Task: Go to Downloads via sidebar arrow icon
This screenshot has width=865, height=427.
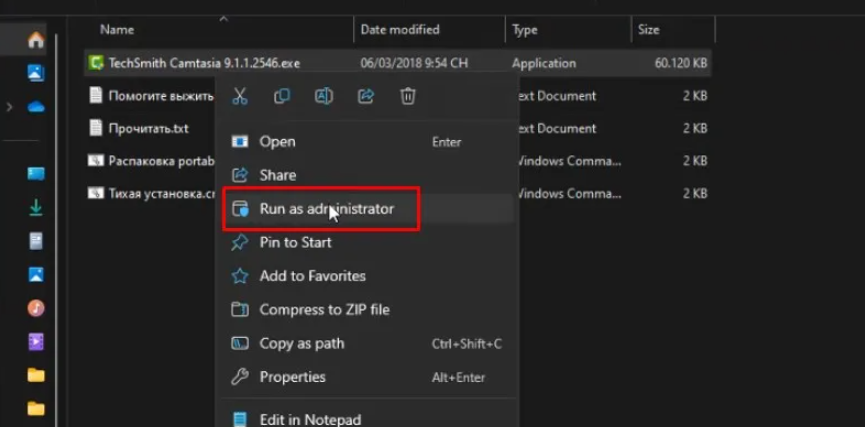Action: pyautogui.click(x=36, y=208)
